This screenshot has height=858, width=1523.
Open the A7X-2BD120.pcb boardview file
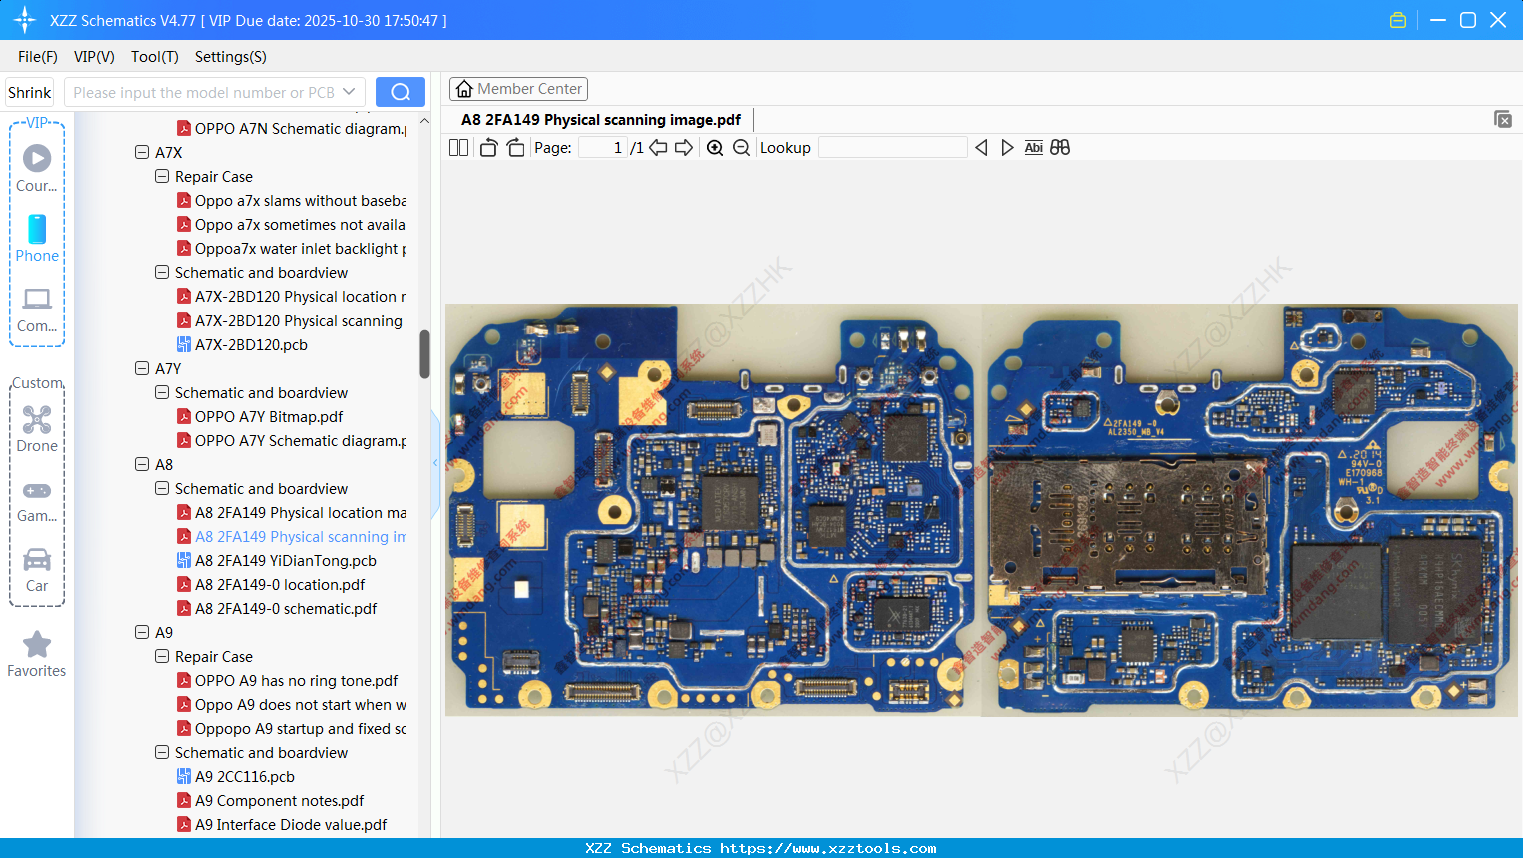click(251, 344)
